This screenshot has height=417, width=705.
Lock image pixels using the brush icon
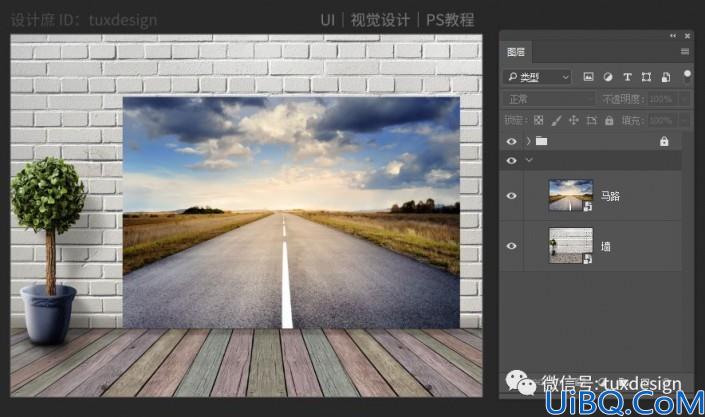(x=556, y=120)
